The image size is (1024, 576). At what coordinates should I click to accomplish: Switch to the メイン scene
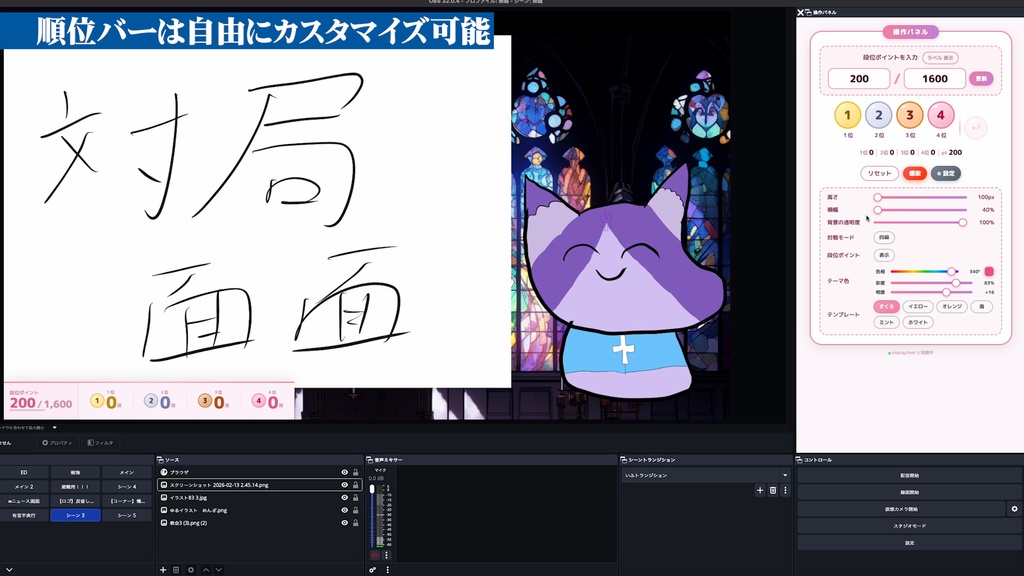[128, 473]
